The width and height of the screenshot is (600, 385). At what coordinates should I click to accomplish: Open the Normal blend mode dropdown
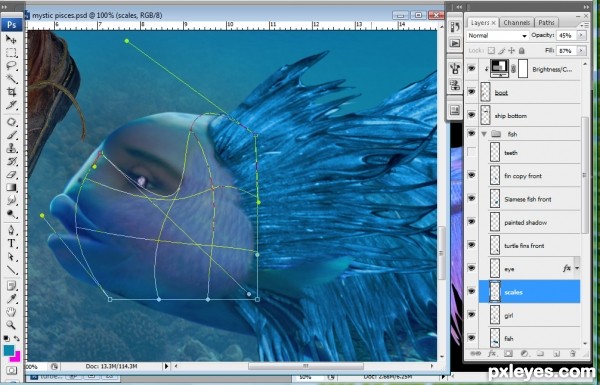(x=497, y=36)
